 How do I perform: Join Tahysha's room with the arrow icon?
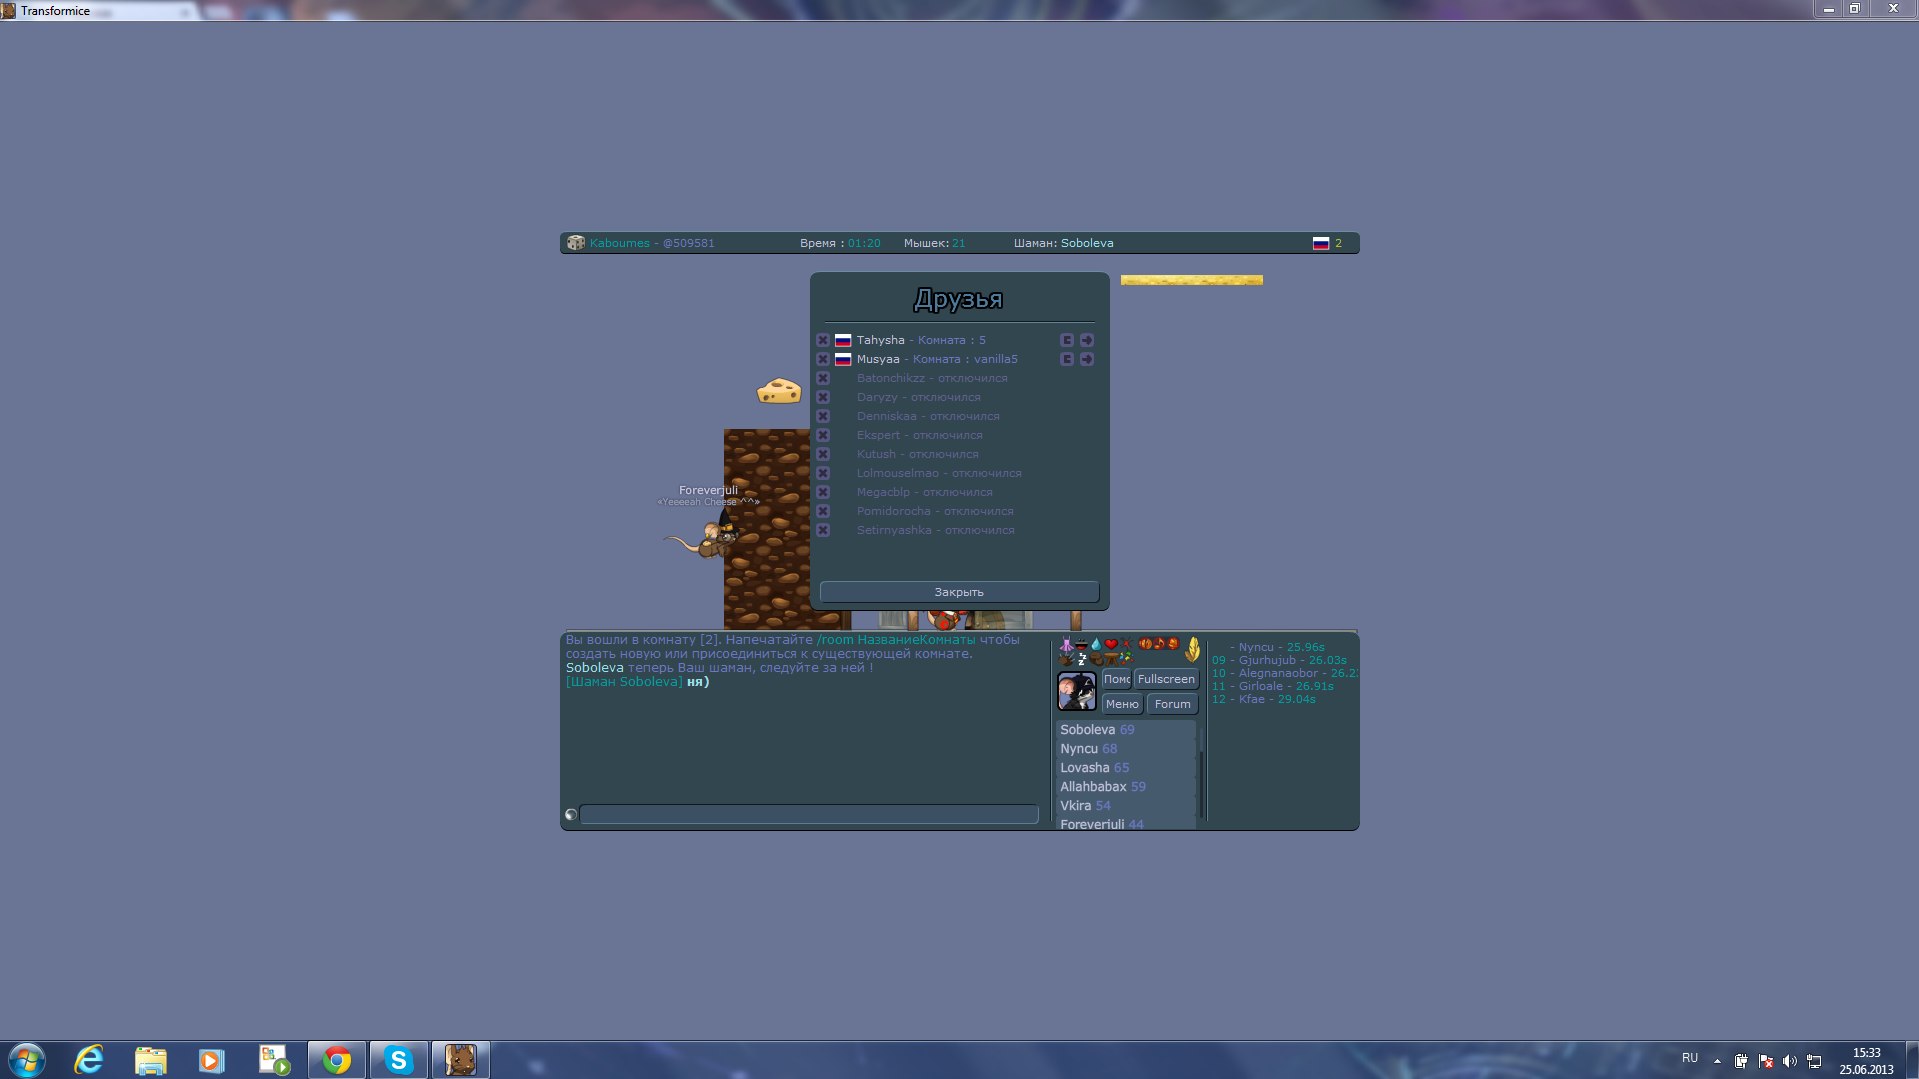[x=1087, y=340]
